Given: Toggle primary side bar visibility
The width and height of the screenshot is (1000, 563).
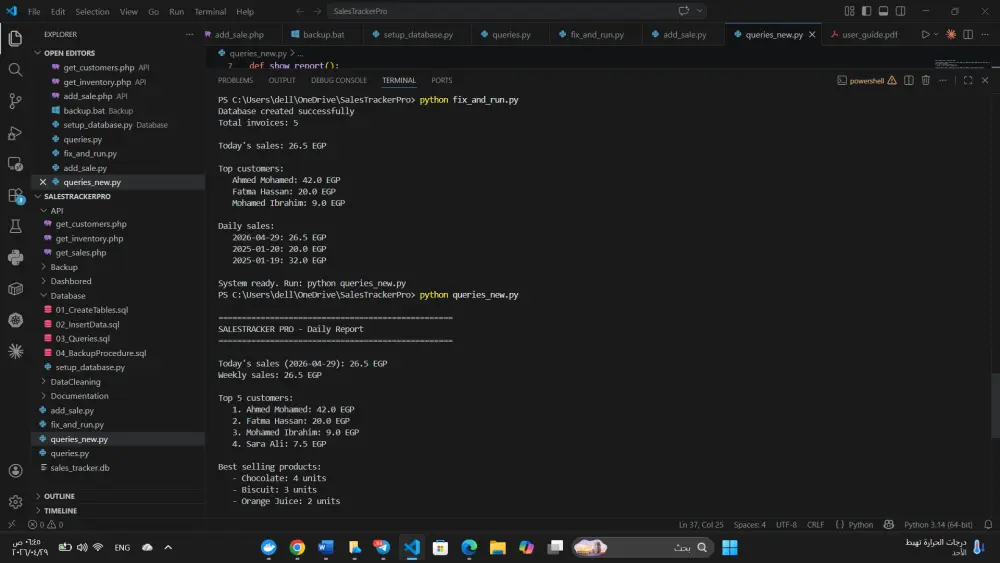Looking at the screenshot, I should coord(866,11).
